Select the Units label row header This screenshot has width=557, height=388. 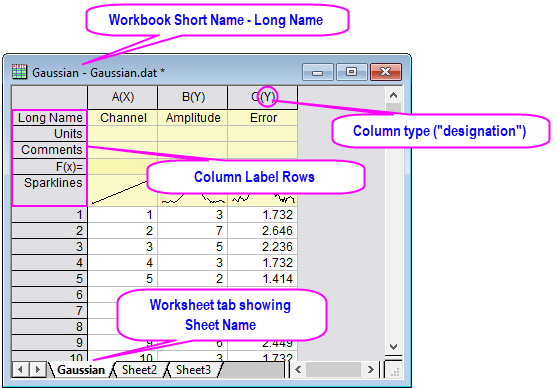49,134
